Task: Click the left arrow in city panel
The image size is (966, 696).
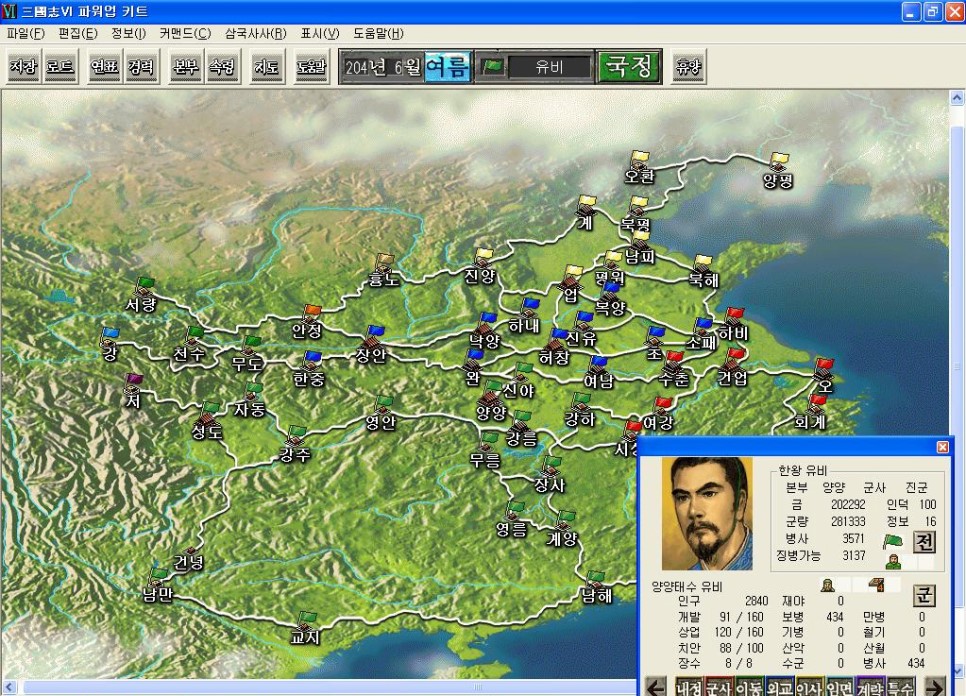Action: tap(657, 687)
